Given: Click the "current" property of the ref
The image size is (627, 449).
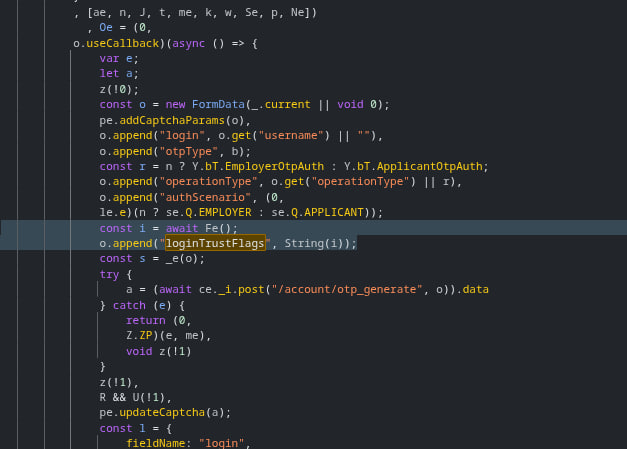Looking at the screenshot, I should tap(288, 104).
